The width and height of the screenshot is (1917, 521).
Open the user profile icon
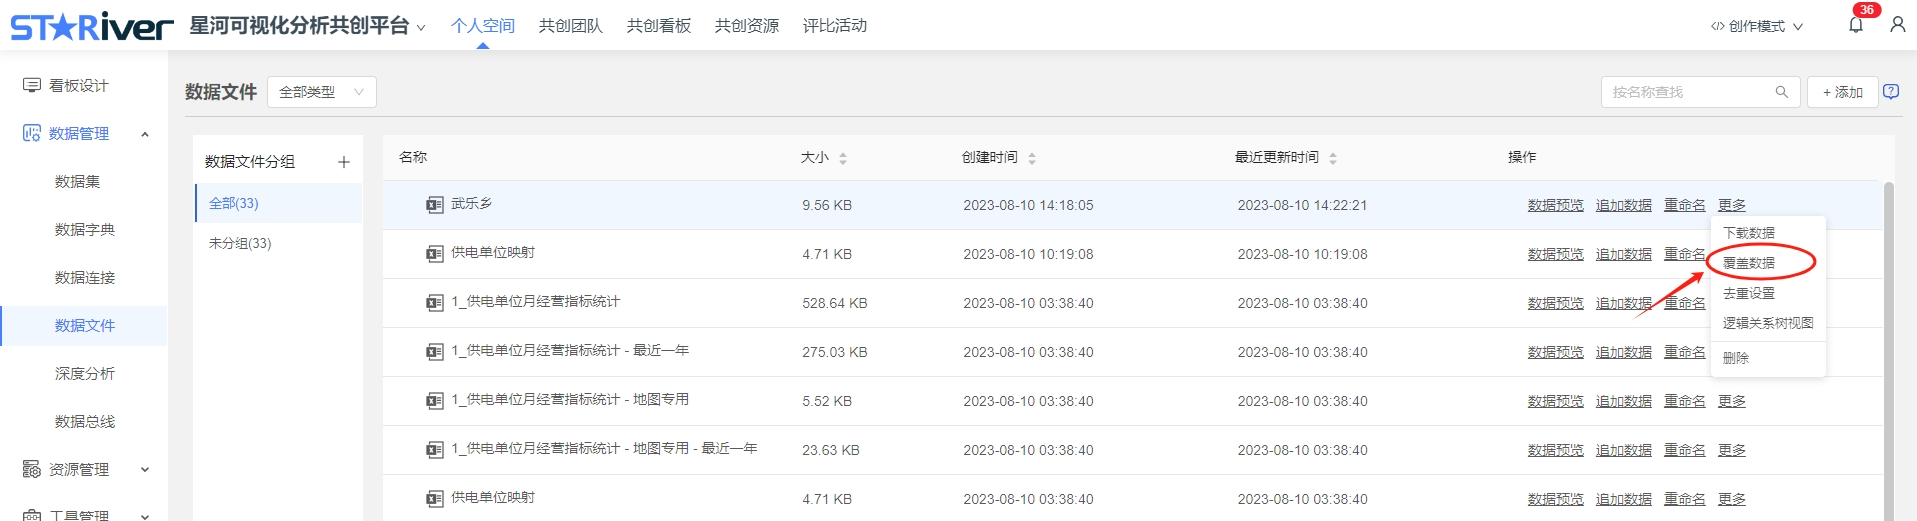pyautogui.click(x=1897, y=25)
